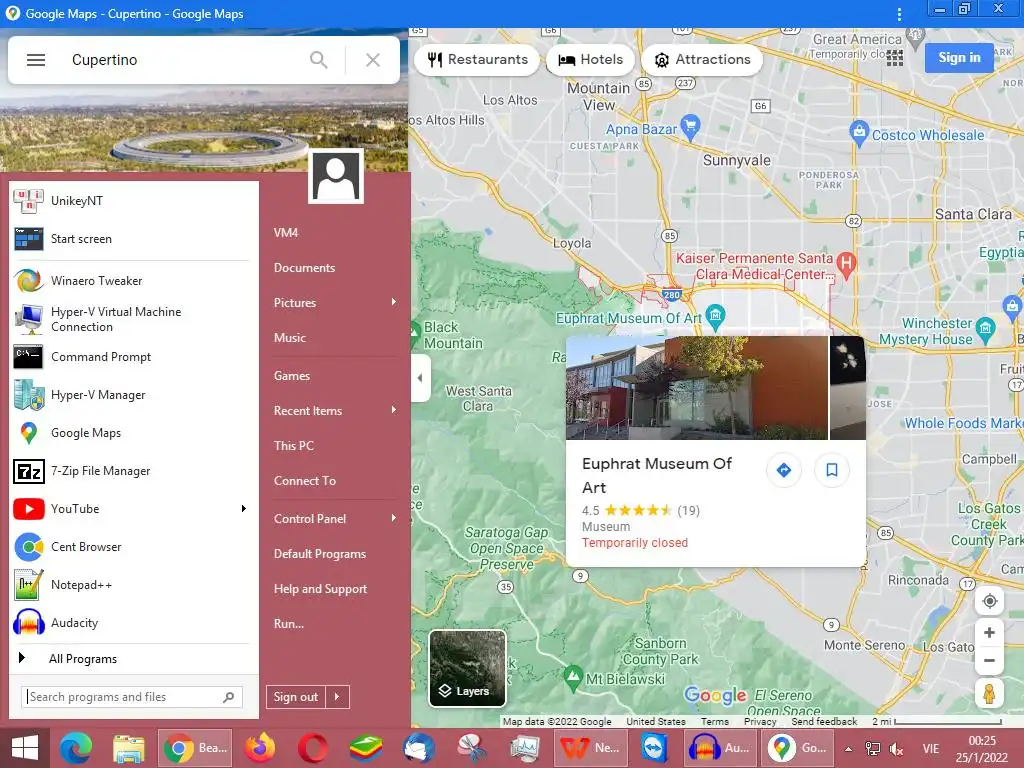Collapse the Maps side panel

click(x=420, y=378)
